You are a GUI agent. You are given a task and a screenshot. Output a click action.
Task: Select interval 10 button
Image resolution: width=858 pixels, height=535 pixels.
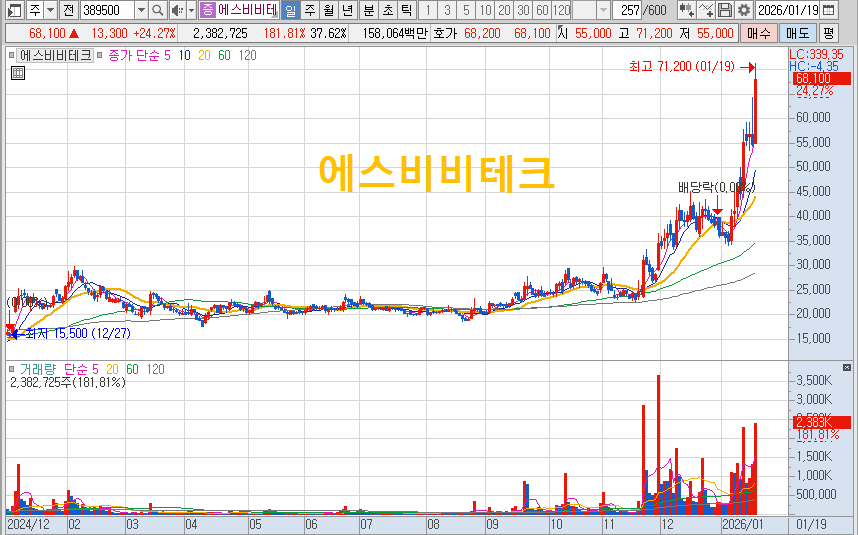coord(485,10)
